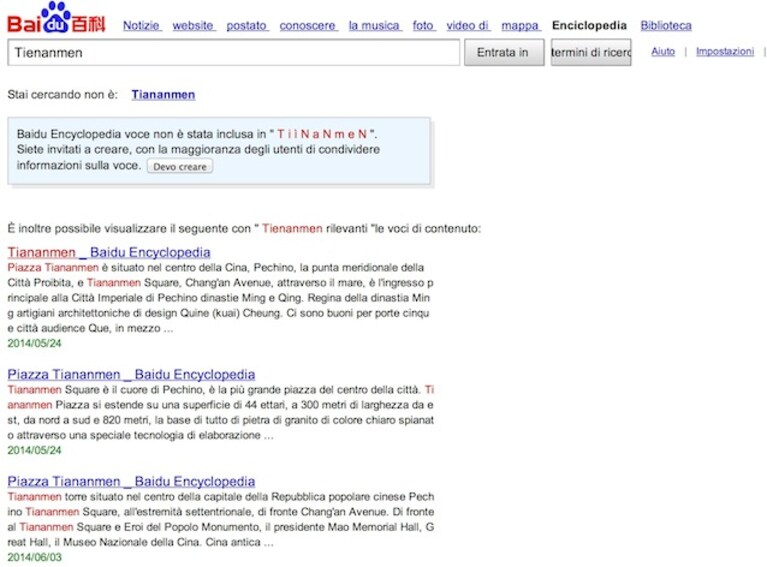Click the Devo creare button

180,166
